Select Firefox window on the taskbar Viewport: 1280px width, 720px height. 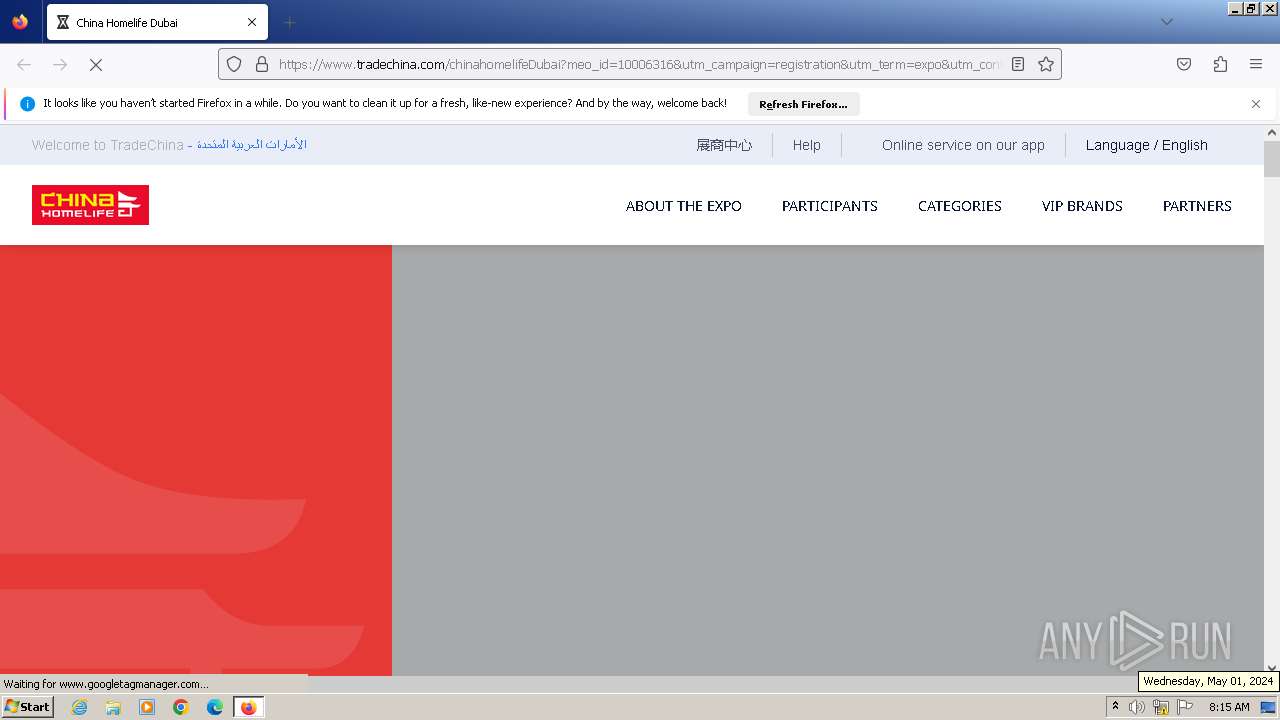[248, 707]
